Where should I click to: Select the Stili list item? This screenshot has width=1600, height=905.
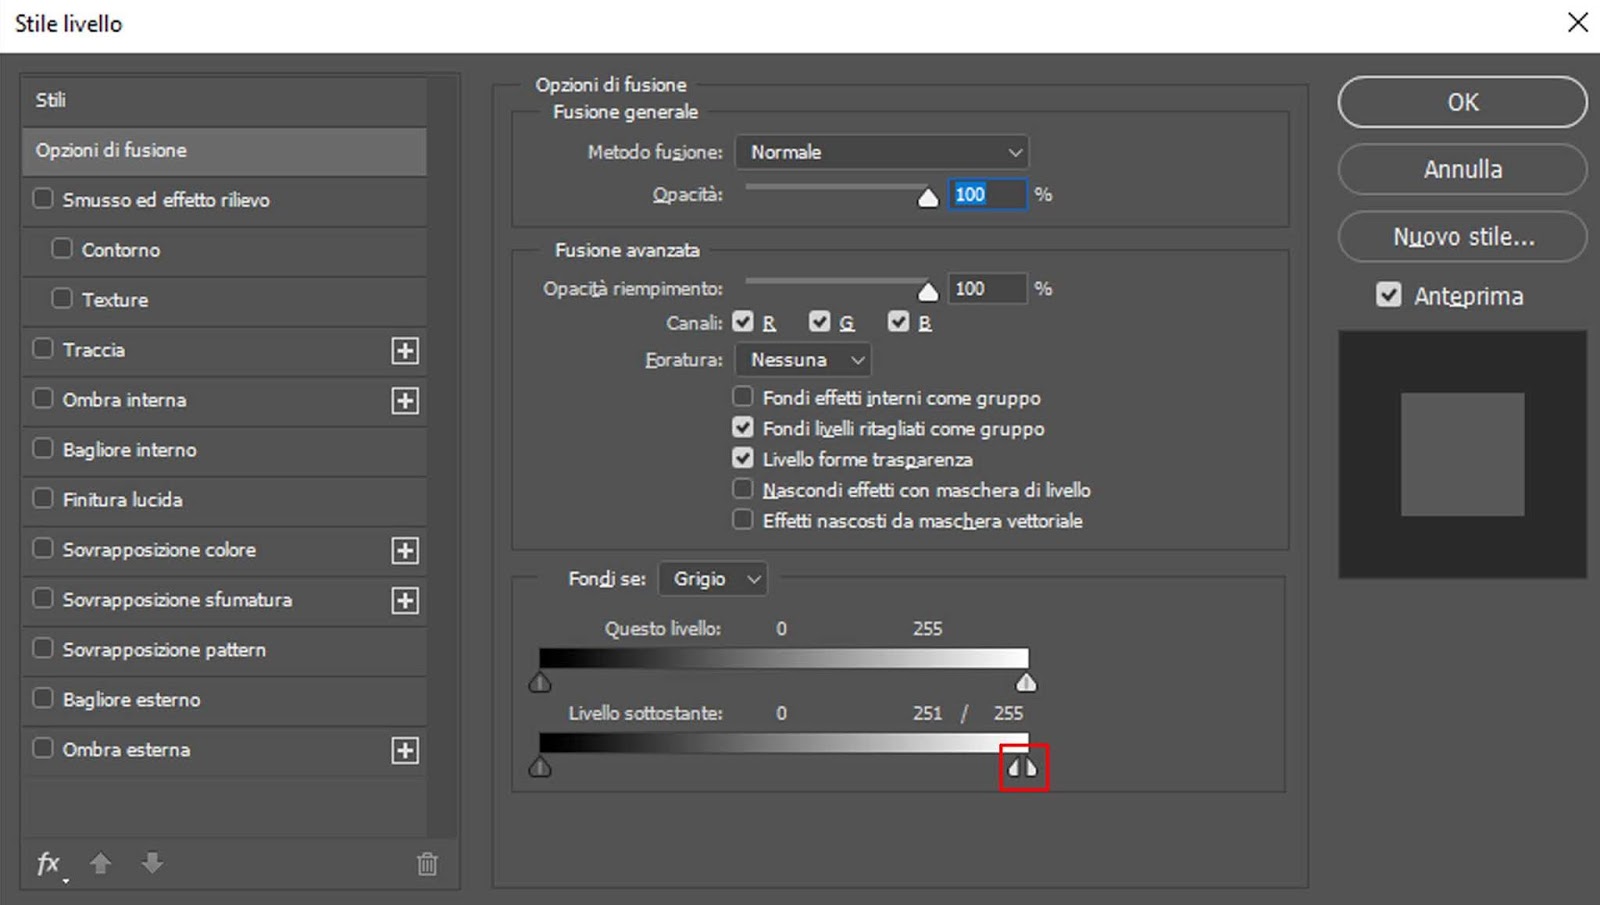point(224,100)
